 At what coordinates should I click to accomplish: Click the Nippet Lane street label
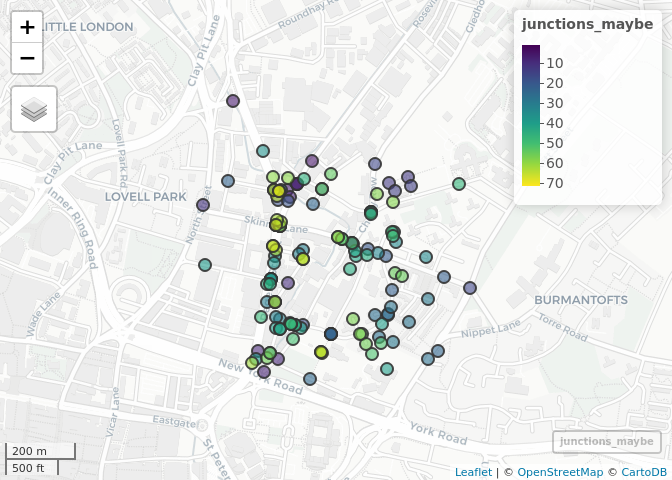(x=491, y=329)
